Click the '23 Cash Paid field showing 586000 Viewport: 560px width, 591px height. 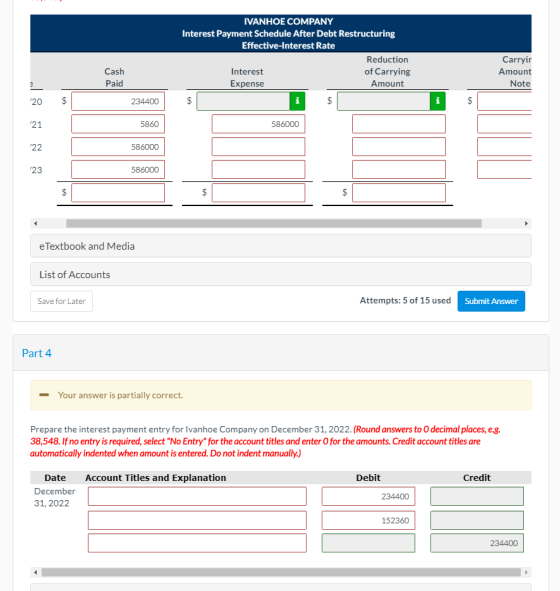click(118, 170)
